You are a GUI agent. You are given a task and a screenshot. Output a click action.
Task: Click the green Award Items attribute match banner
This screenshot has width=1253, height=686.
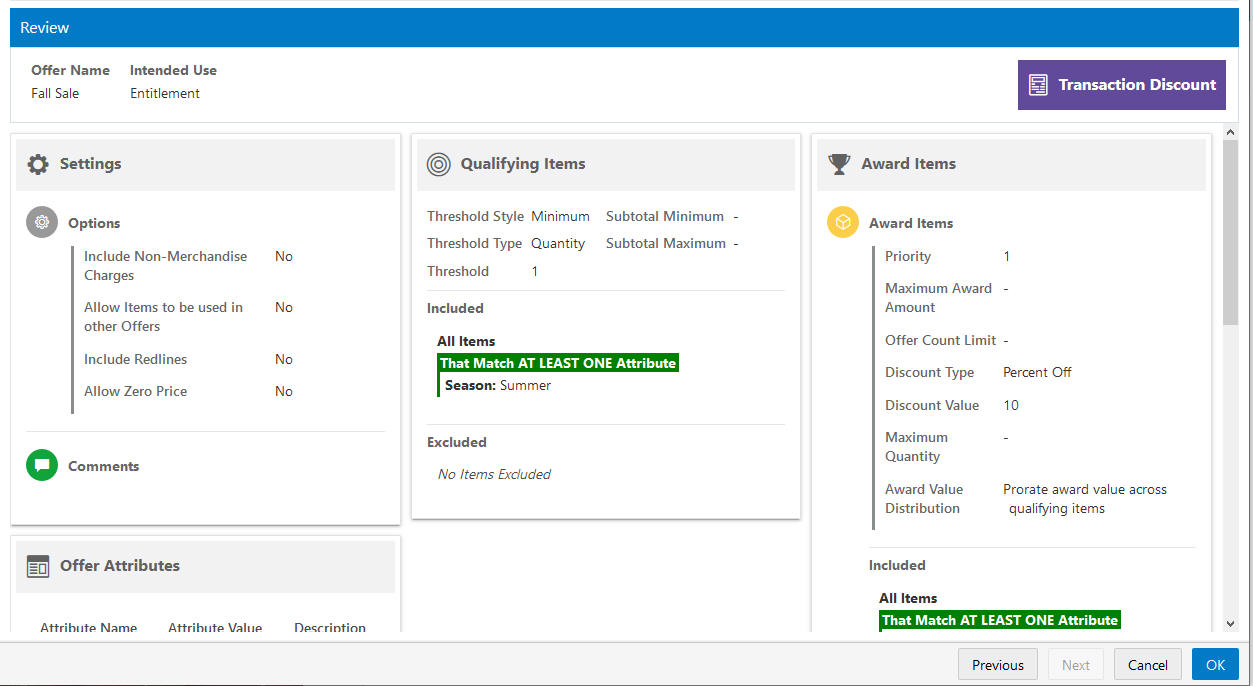tap(1000, 620)
